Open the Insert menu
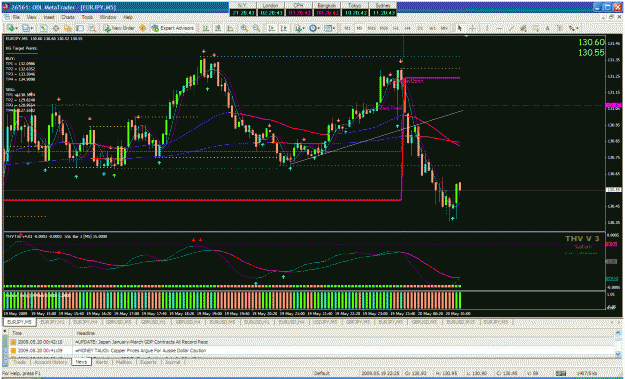Image resolution: width=625 pixels, height=379 pixels. click(x=49, y=18)
